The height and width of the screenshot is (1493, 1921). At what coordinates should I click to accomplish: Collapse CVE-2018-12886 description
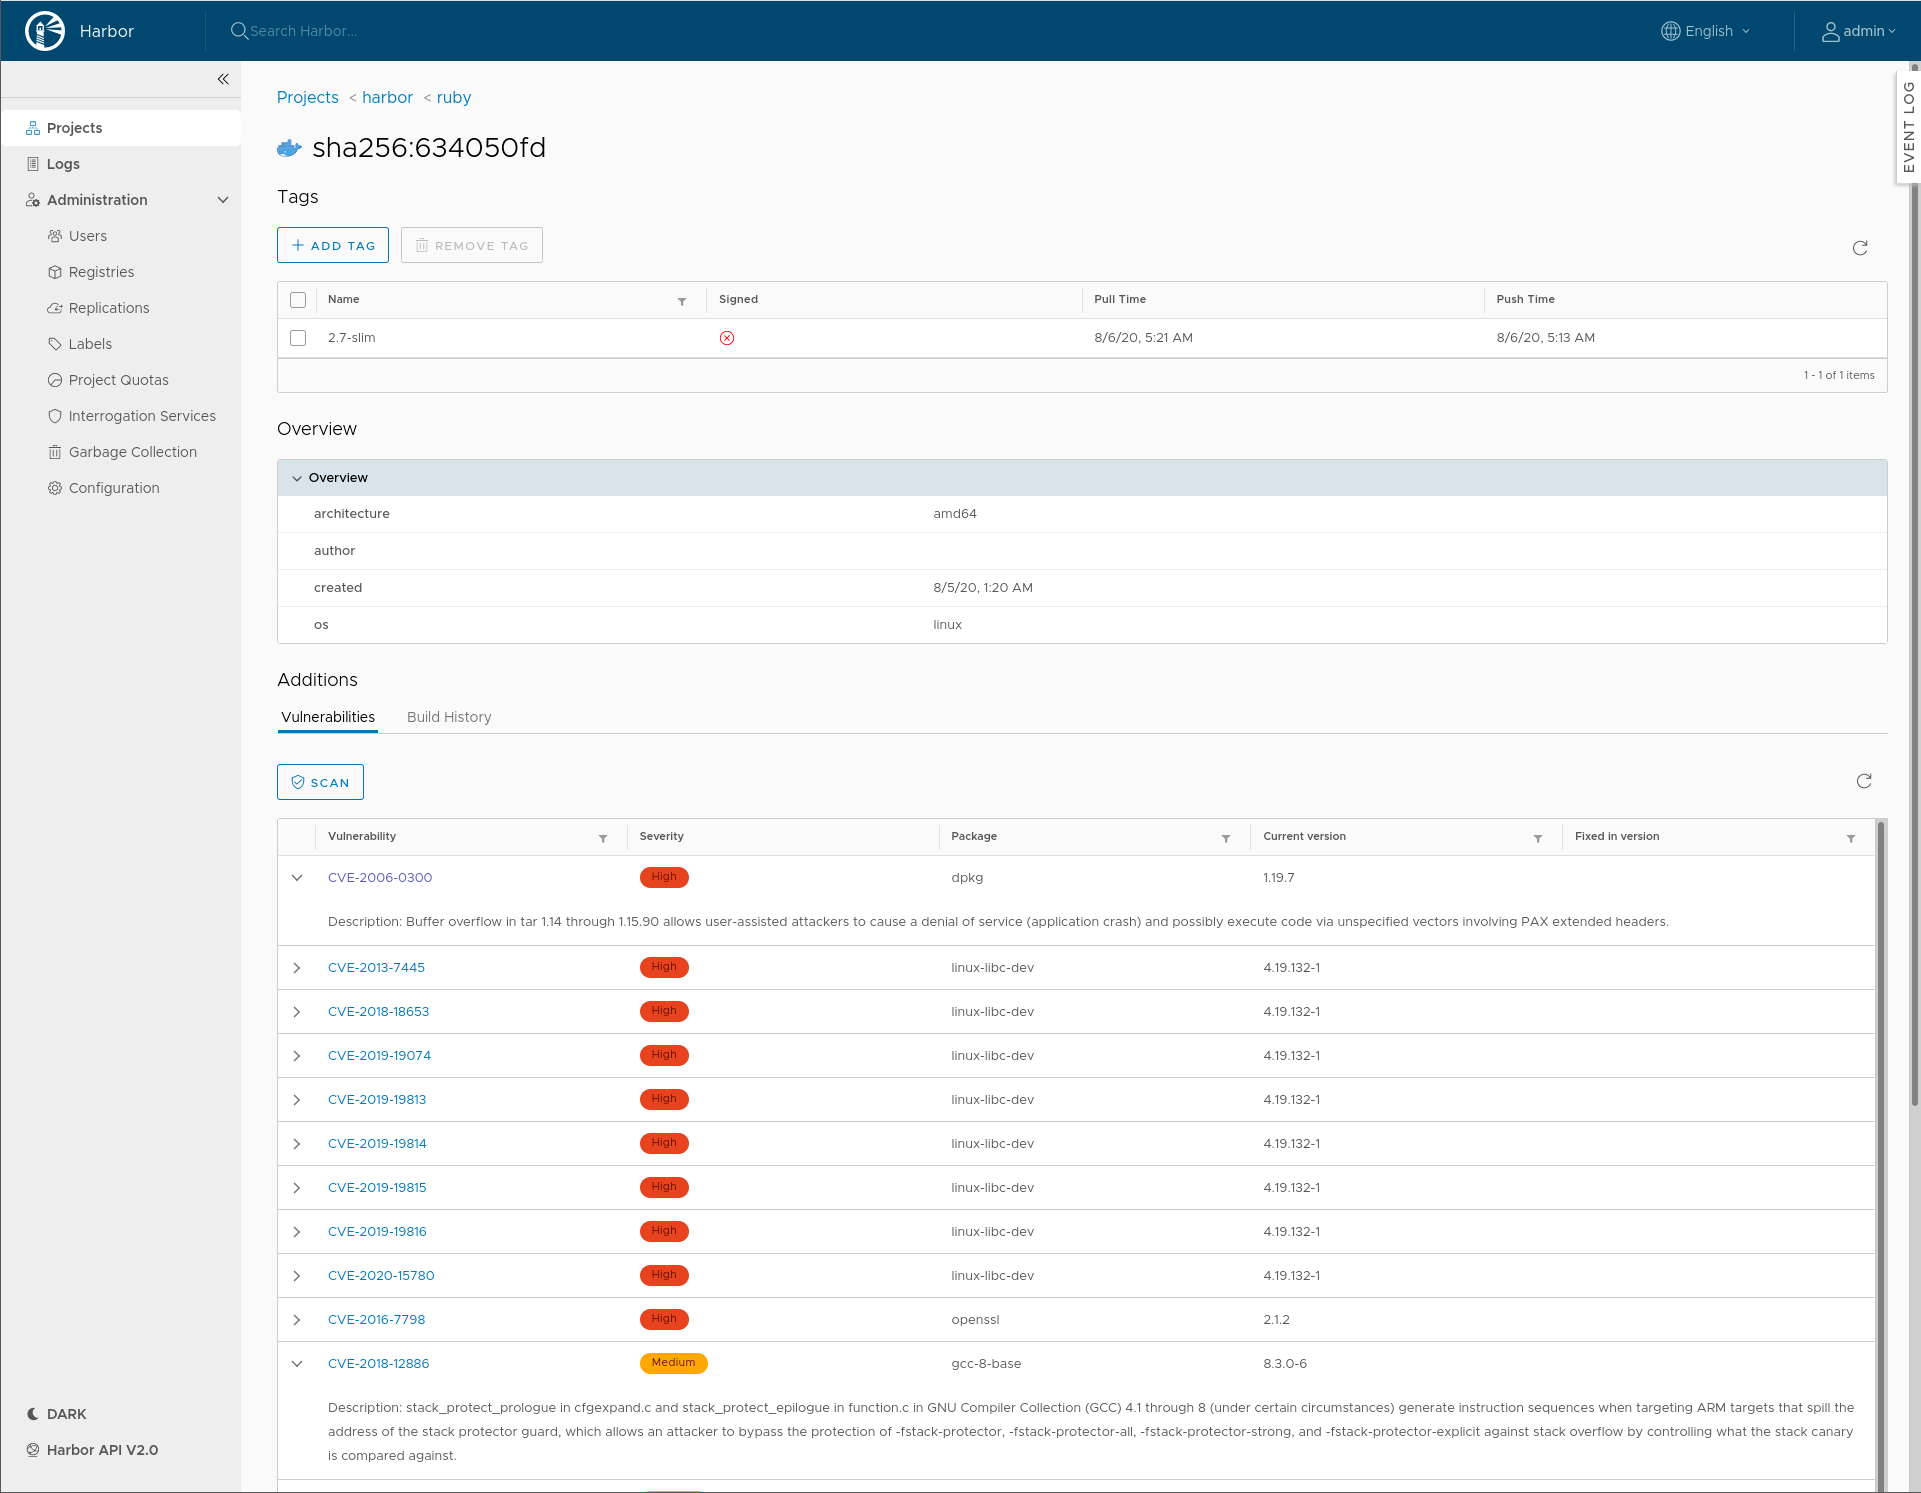tap(297, 1364)
